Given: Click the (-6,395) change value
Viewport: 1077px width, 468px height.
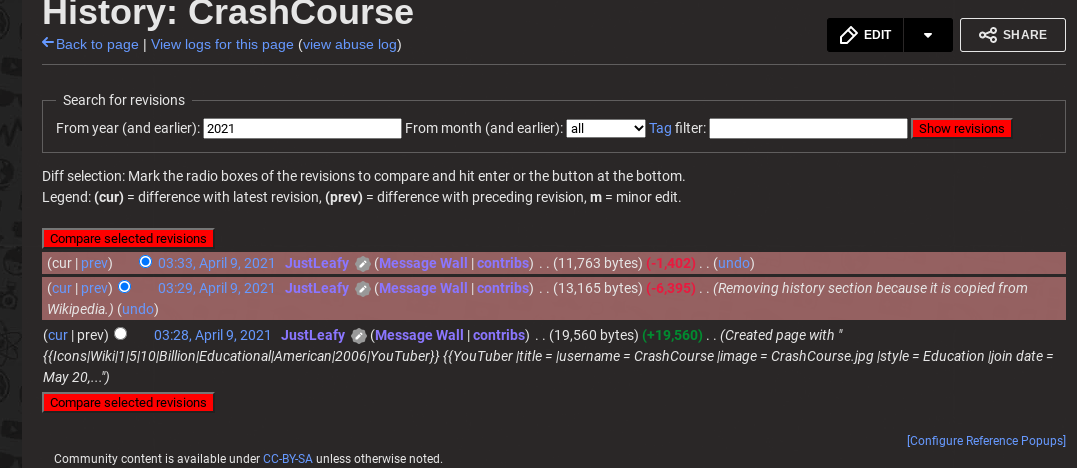Looking at the screenshot, I should click(x=671, y=289).
